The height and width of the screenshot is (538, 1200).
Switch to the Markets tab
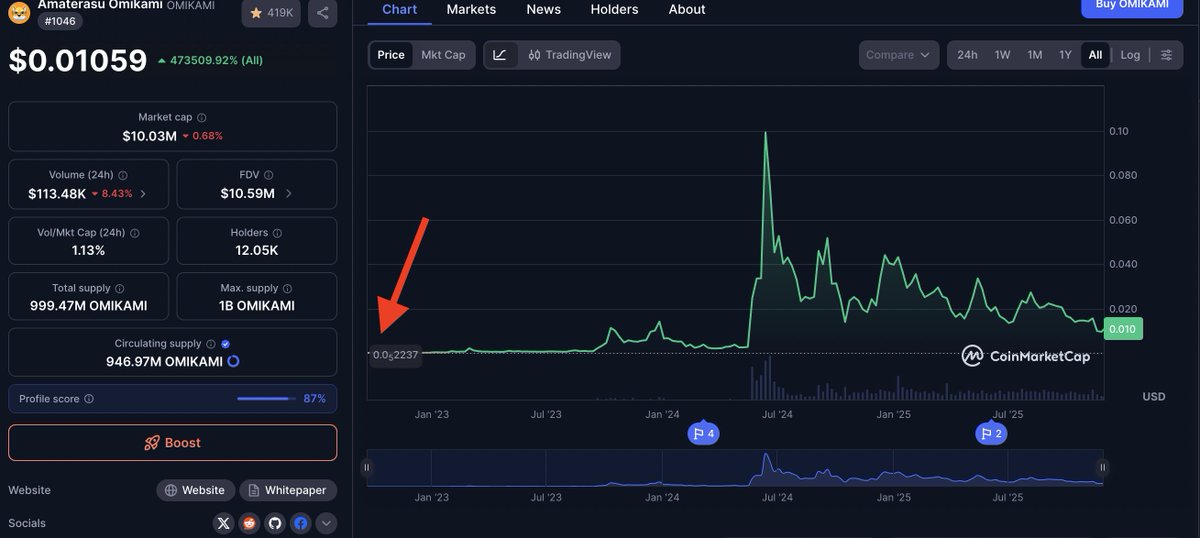[471, 9]
